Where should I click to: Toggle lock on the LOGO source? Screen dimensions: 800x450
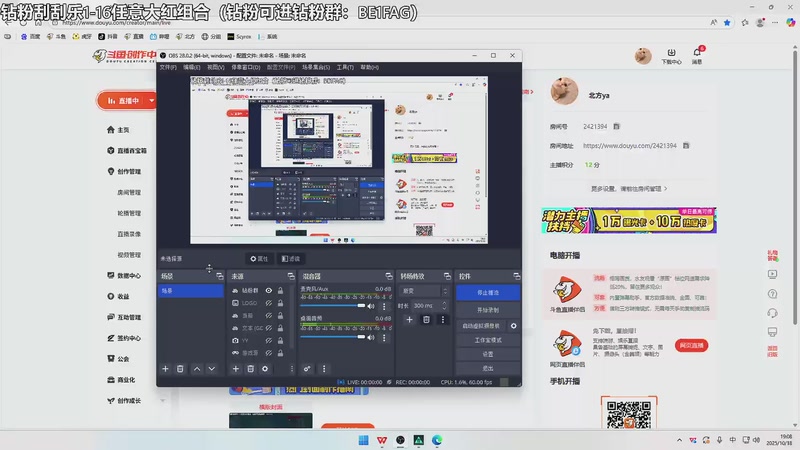tap(280, 303)
